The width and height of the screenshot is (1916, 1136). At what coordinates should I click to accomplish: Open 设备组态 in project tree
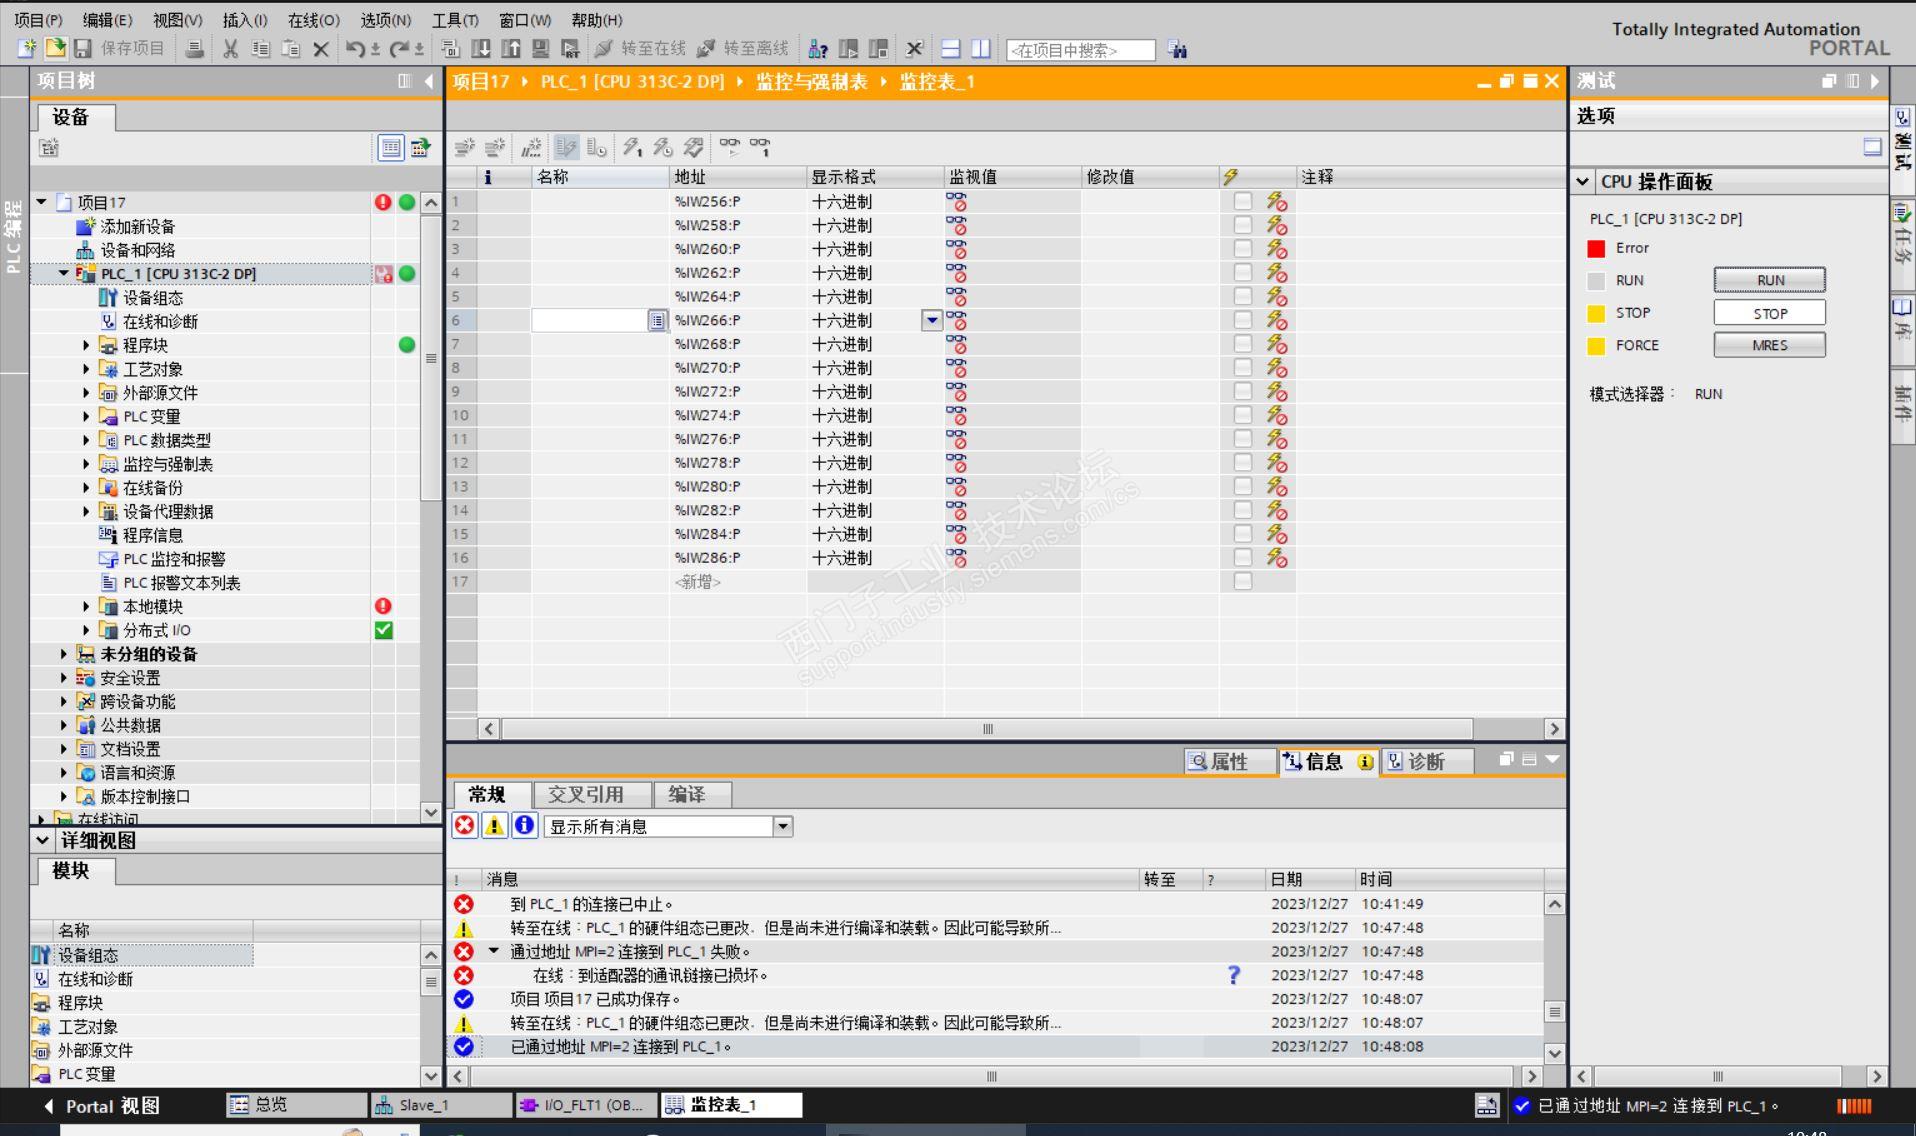(153, 298)
